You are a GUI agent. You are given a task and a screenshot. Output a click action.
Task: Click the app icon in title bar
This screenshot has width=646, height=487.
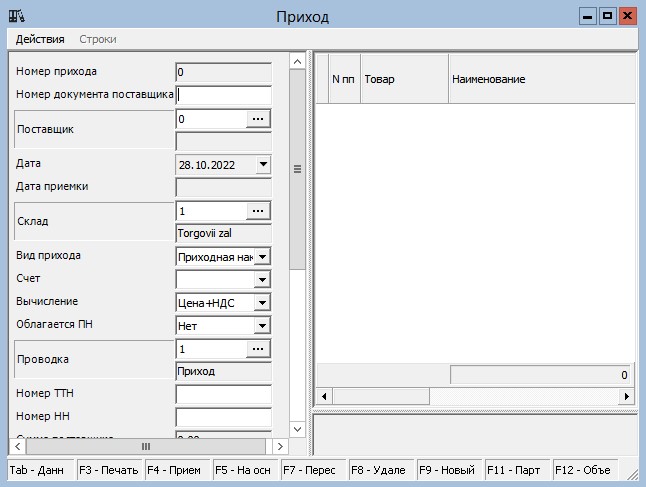tap(17, 16)
